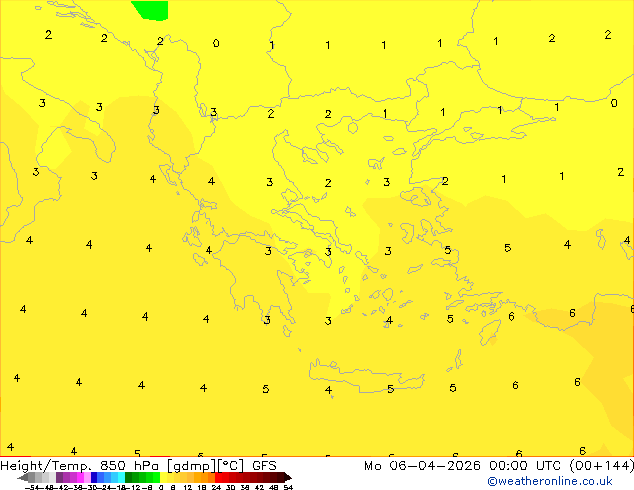Click the '-54' label on the color scale
The width and height of the screenshot is (634, 490).
tap(32, 487)
